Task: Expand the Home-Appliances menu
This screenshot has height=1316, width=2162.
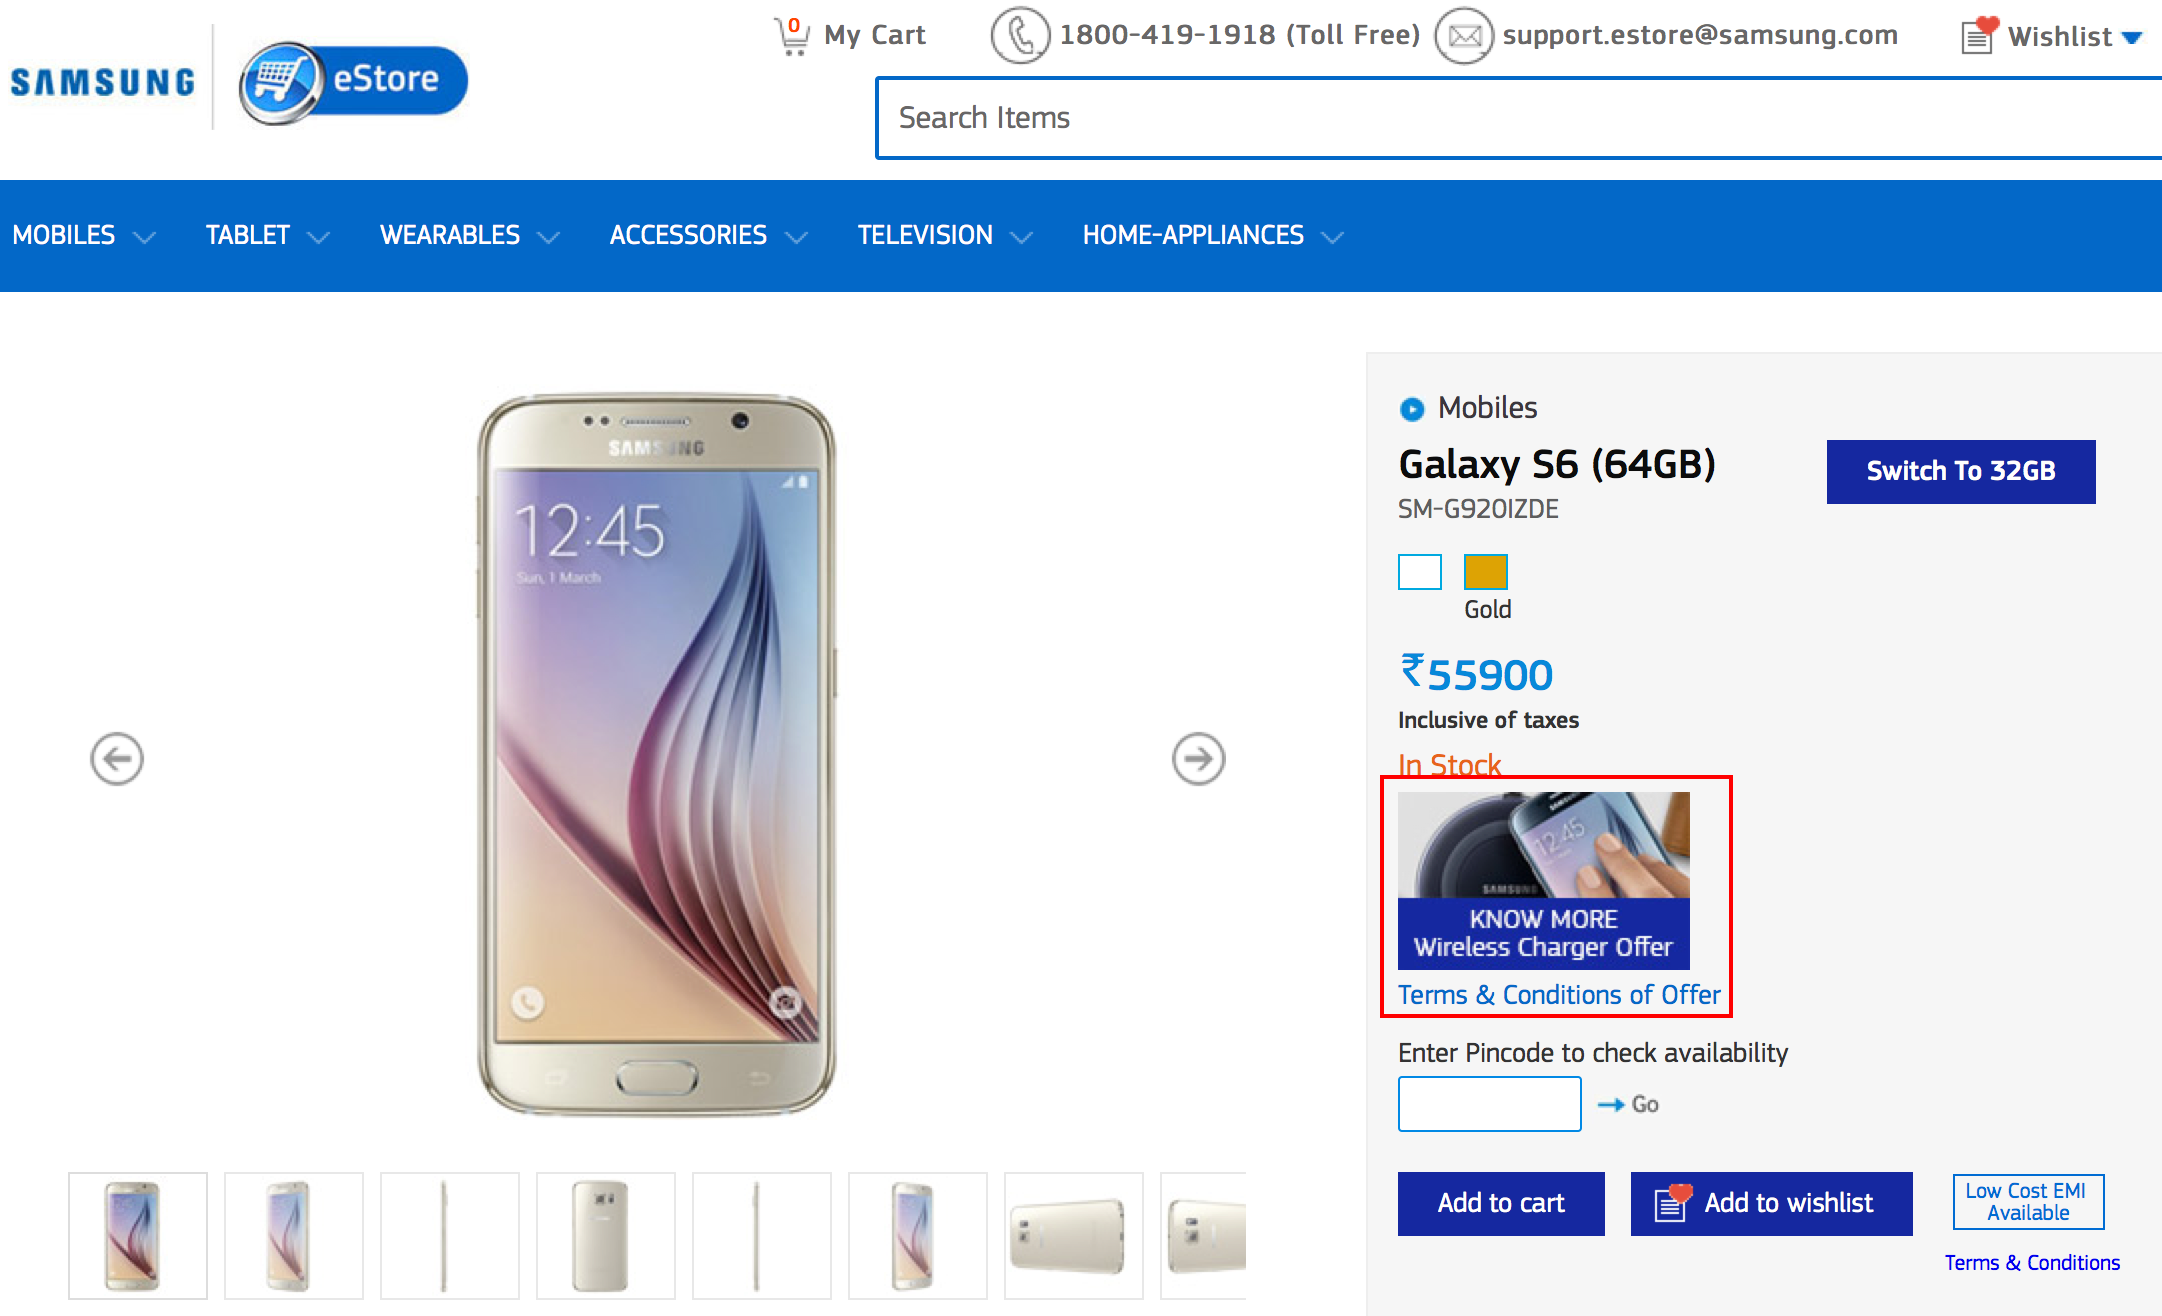Action: (1212, 236)
